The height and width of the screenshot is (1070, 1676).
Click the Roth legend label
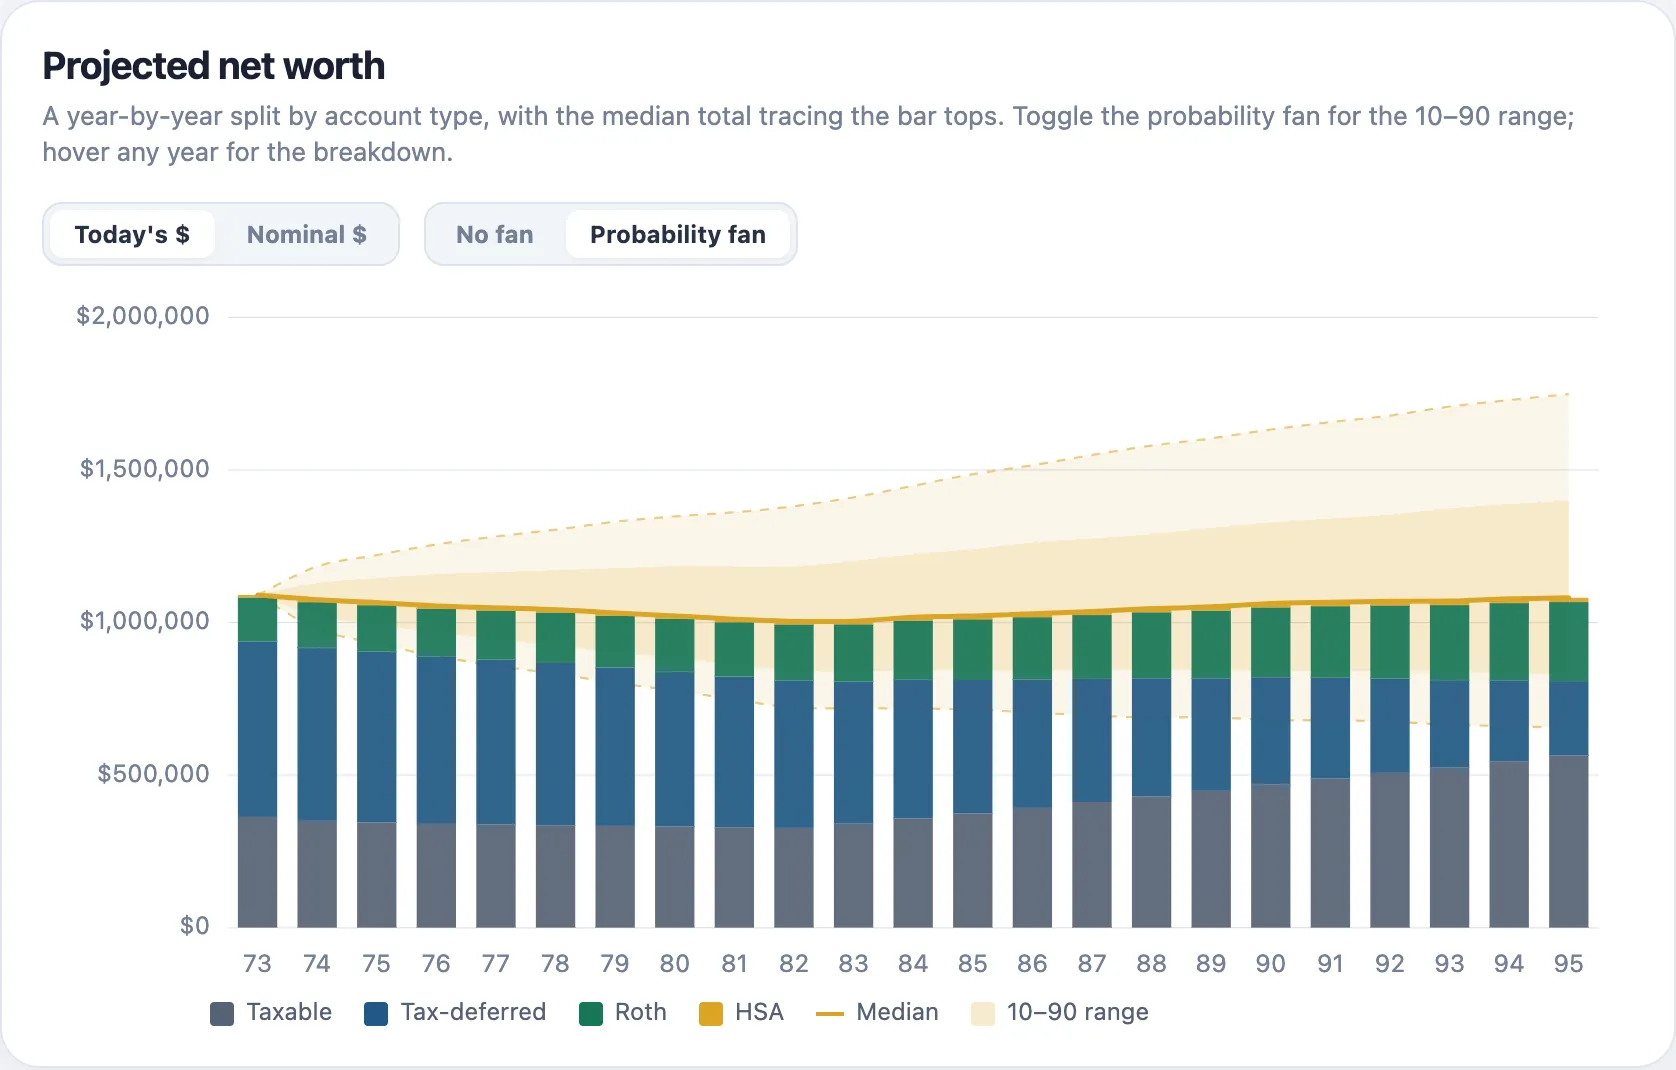pyautogui.click(x=641, y=1012)
